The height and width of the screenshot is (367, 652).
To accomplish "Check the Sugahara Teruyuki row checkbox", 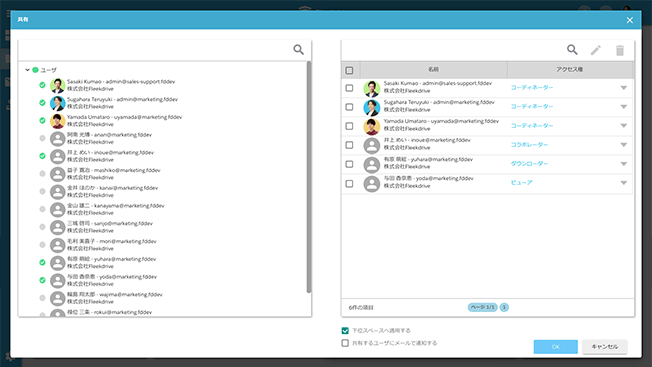I will tap(349, 107).
